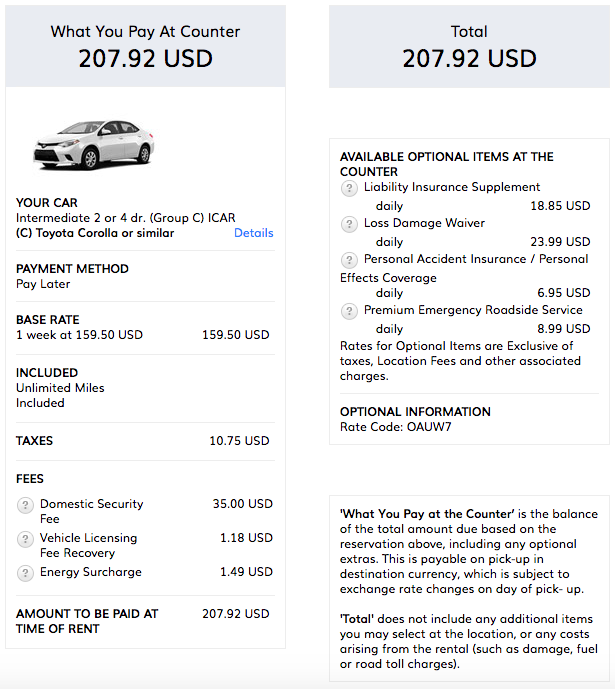Click the Loss Damage Waiver label

click(x=424, y=223)
